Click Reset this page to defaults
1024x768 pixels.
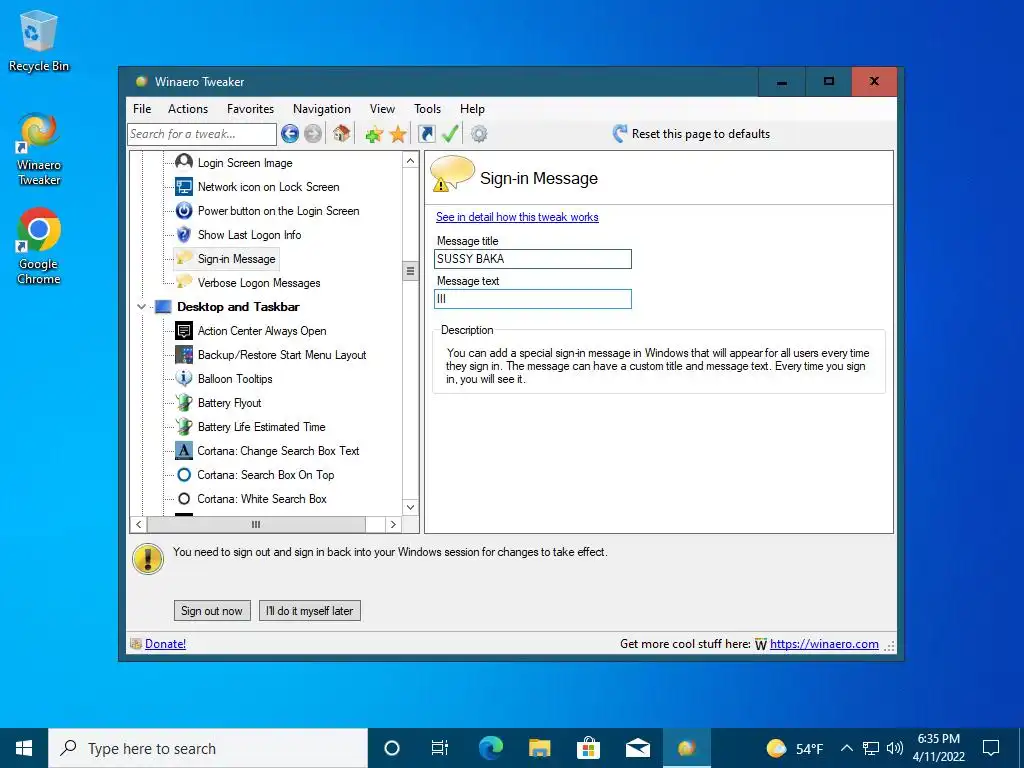pos(692,134)
